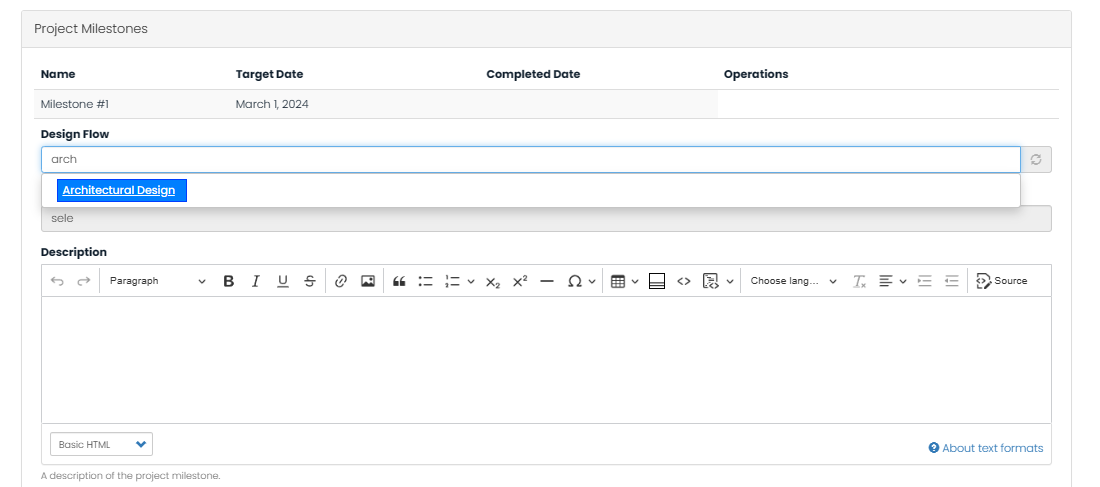
Task: Insert inline code with angle brackets icon
Action: coord(684,281)
